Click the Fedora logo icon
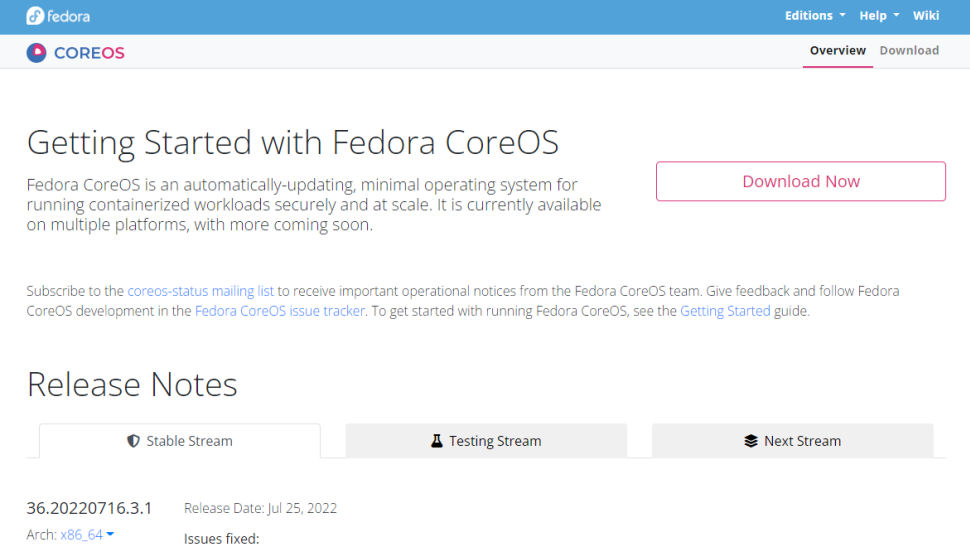This screenshot has width=970, height=545. 35,16
